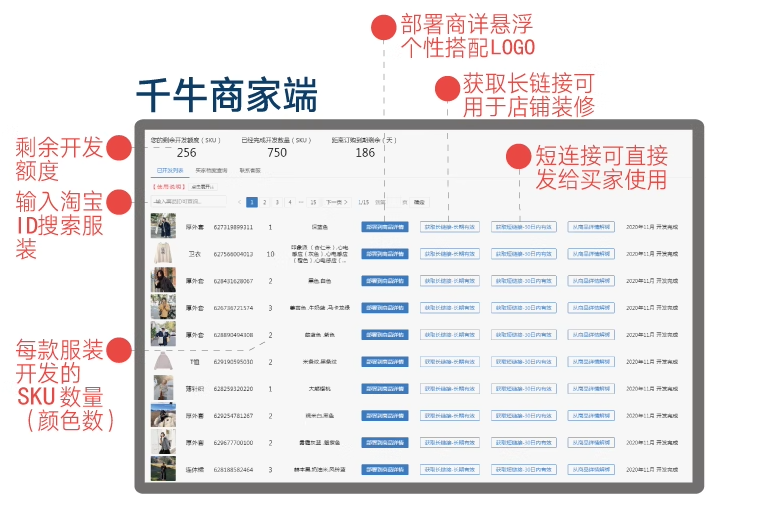Open product thumbnail for item 628890404308

tap(163, 334)
